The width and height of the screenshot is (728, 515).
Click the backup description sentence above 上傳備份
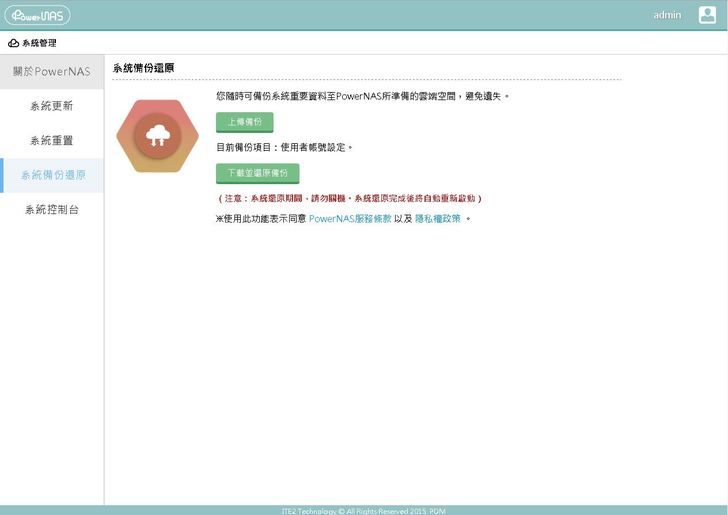(x=362, y=96)
